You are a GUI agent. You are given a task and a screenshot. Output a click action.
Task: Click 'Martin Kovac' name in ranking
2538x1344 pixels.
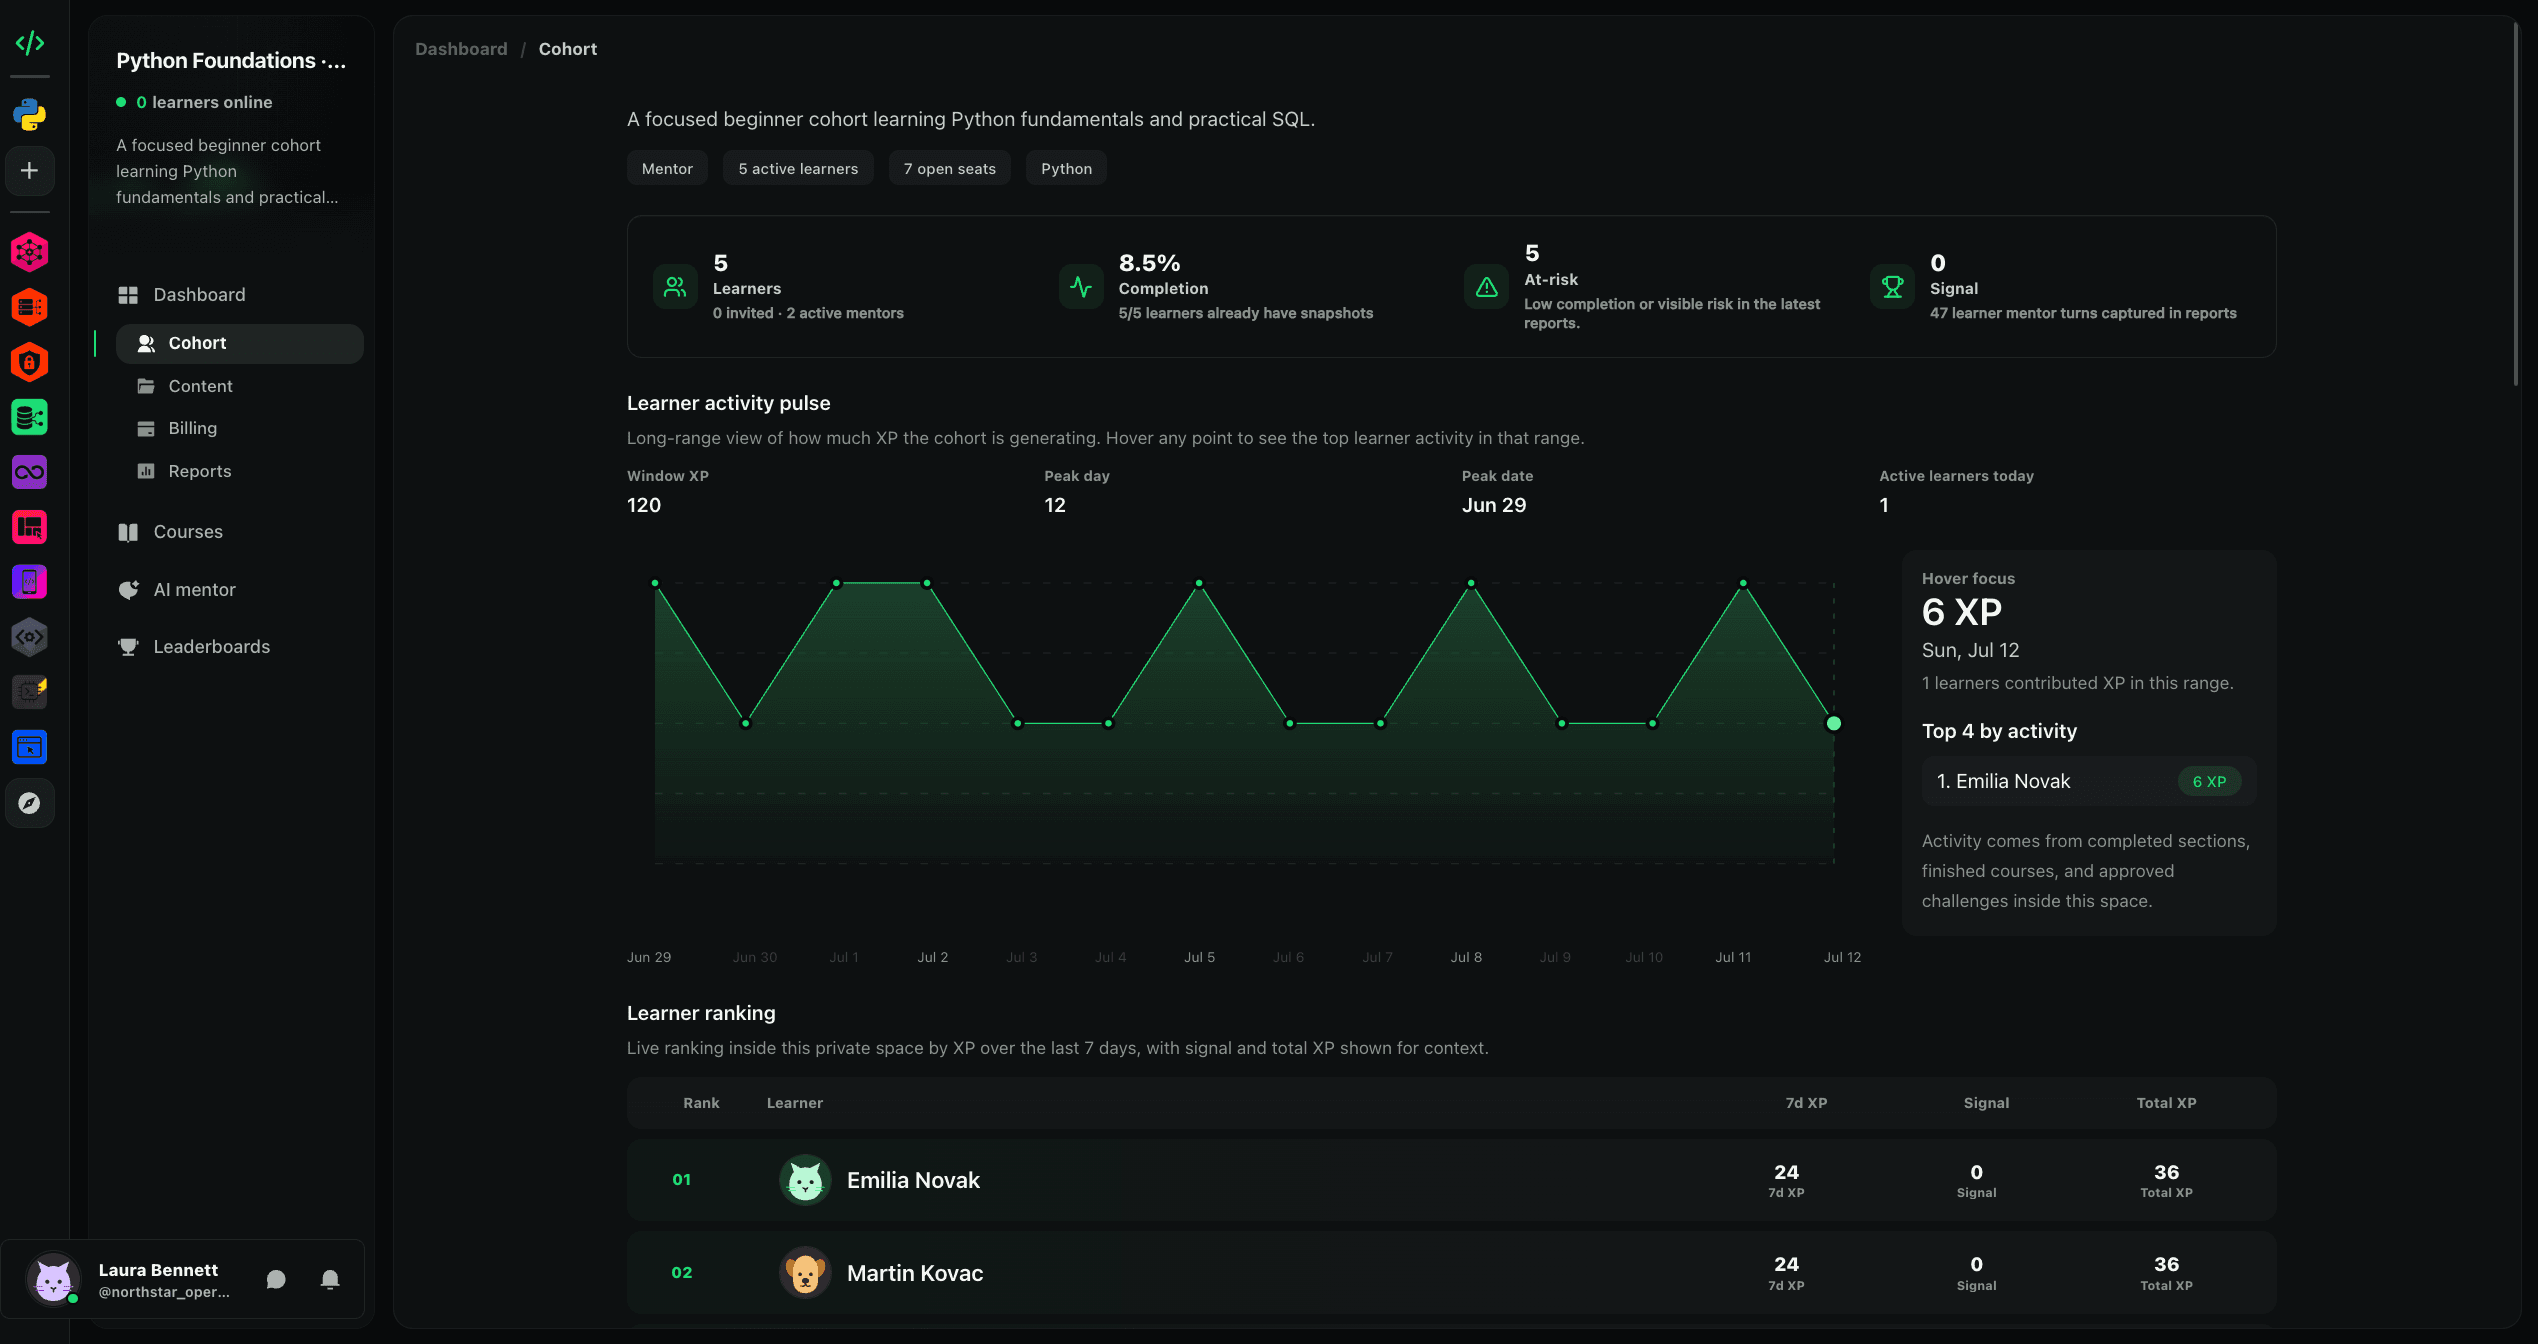915,1273
